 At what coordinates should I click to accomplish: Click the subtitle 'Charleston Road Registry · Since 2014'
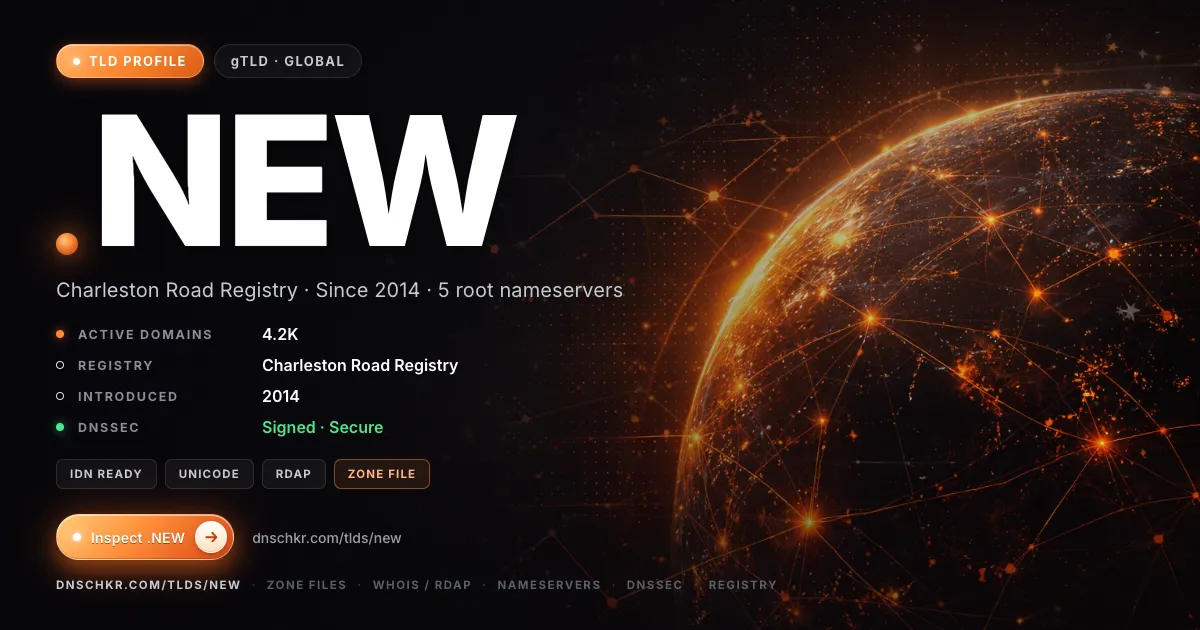pyautogui.click(x=238, y=290)
